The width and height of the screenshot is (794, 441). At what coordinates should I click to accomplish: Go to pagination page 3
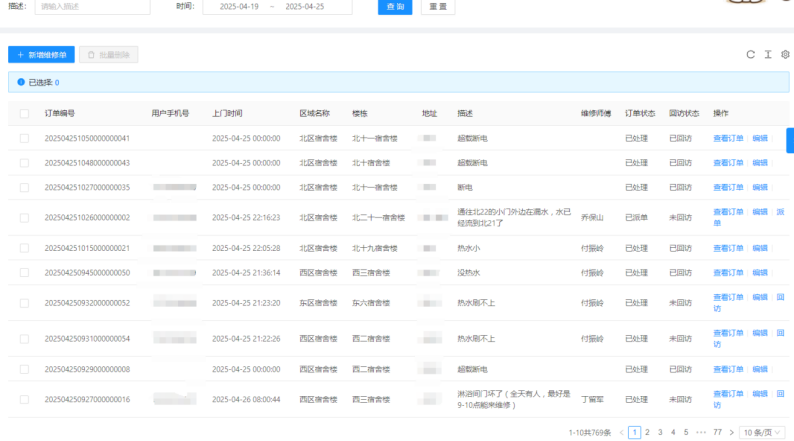[660, 432]
